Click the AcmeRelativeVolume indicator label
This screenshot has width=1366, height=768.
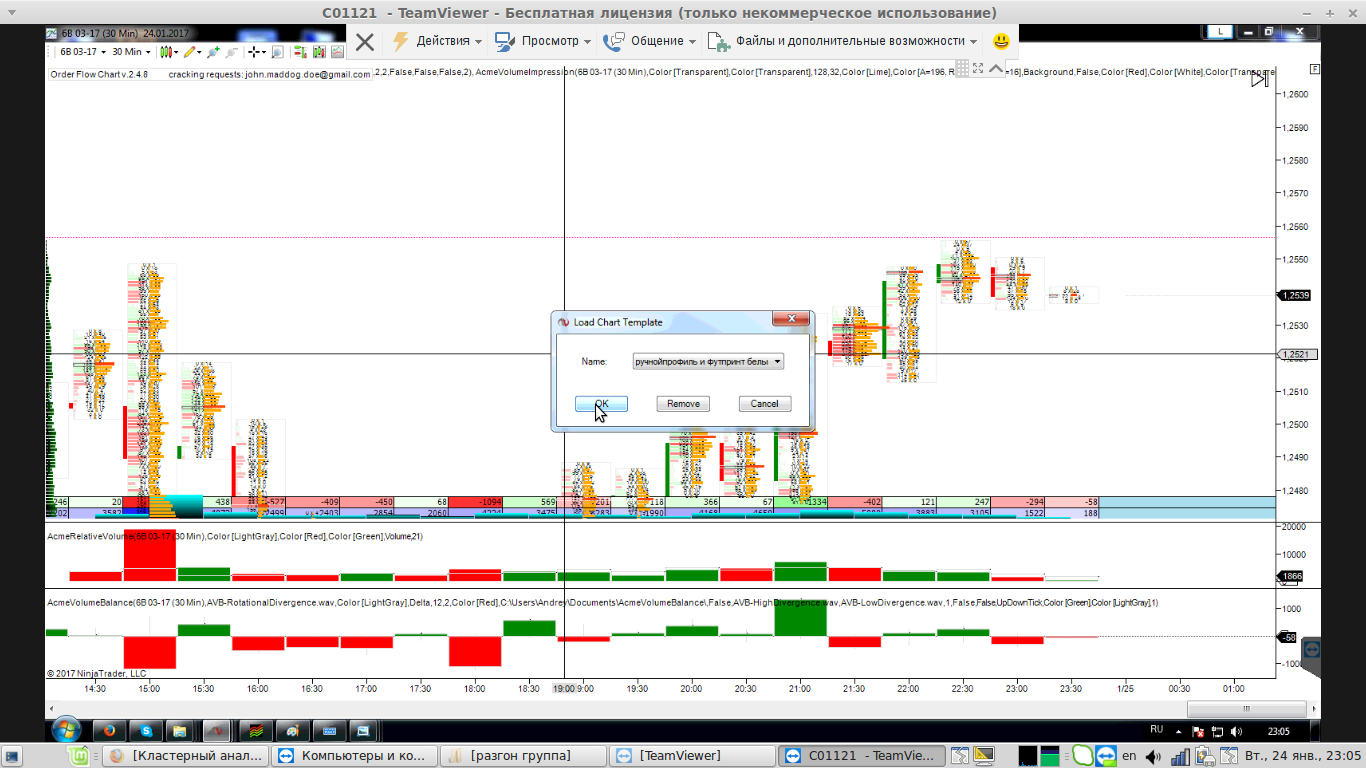point(235,537)
